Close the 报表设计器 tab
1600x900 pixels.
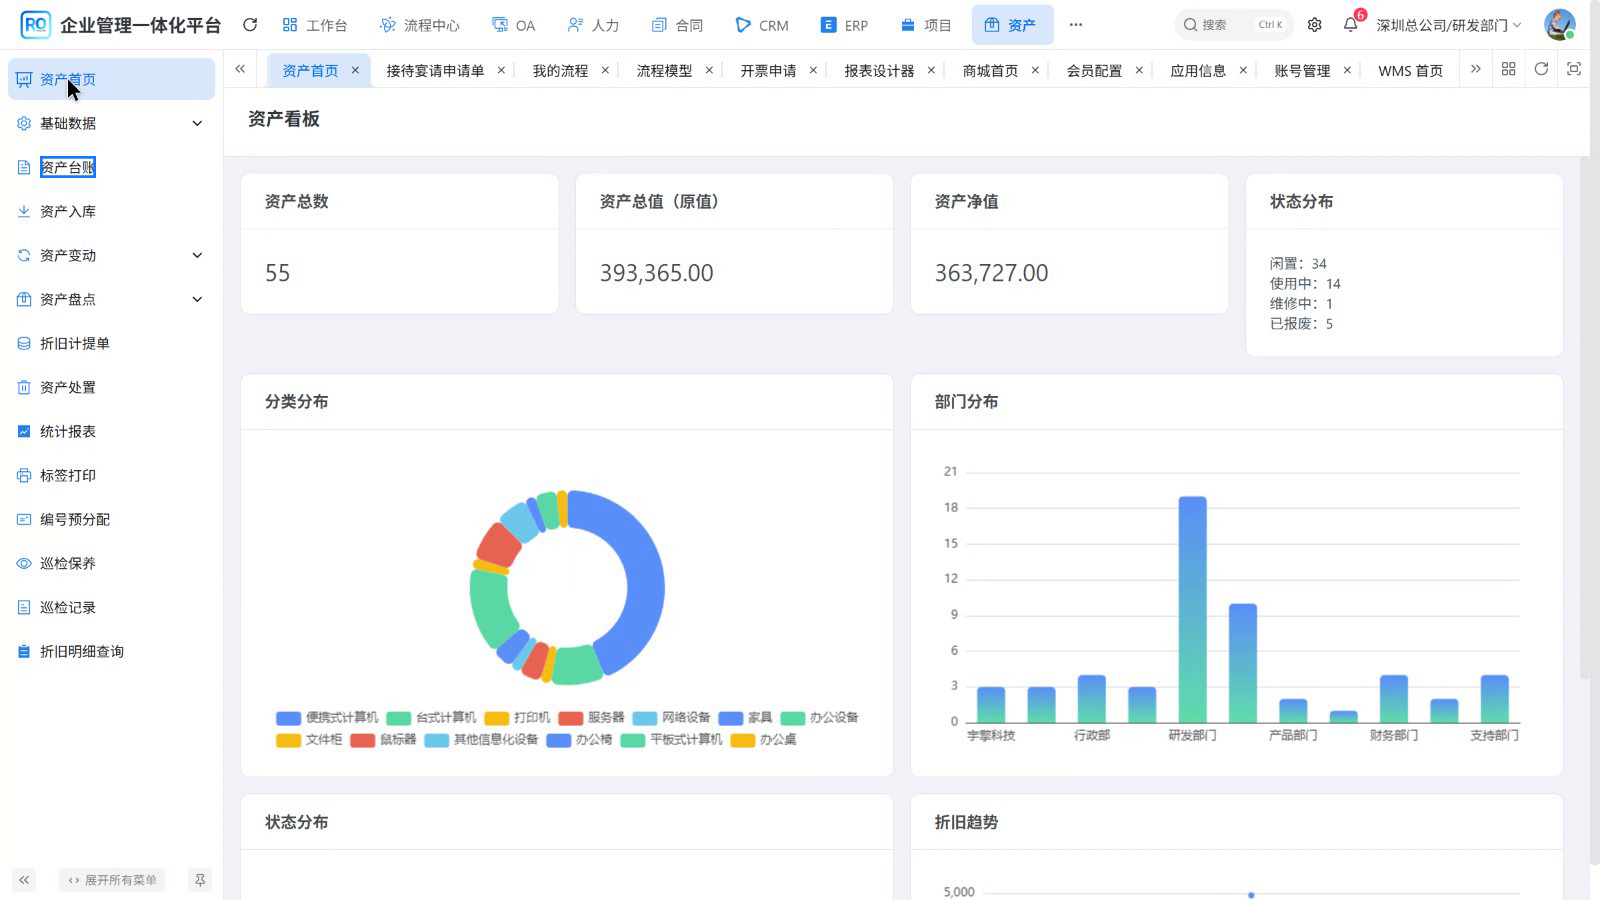tap(931, 70)
